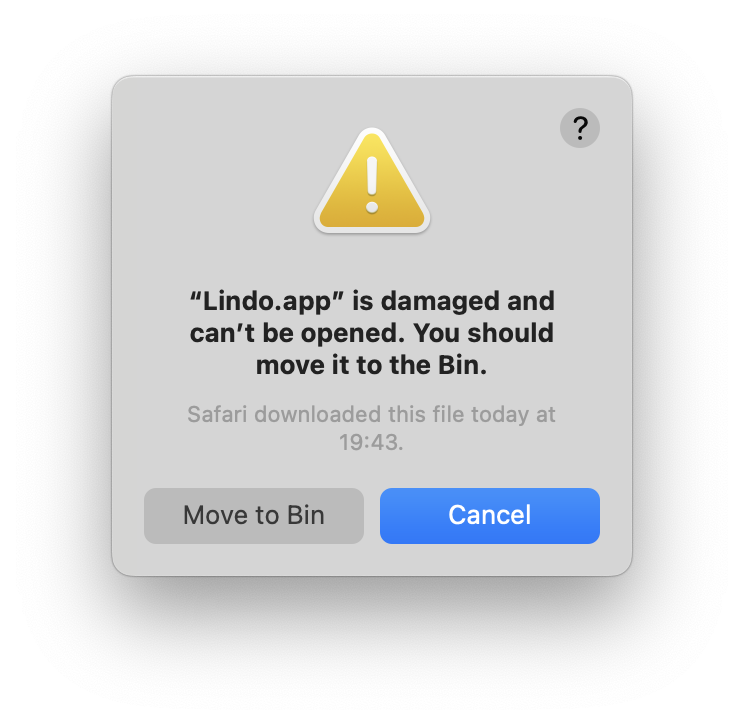Click the word "opened" in the heading

[x=353, y=334]
